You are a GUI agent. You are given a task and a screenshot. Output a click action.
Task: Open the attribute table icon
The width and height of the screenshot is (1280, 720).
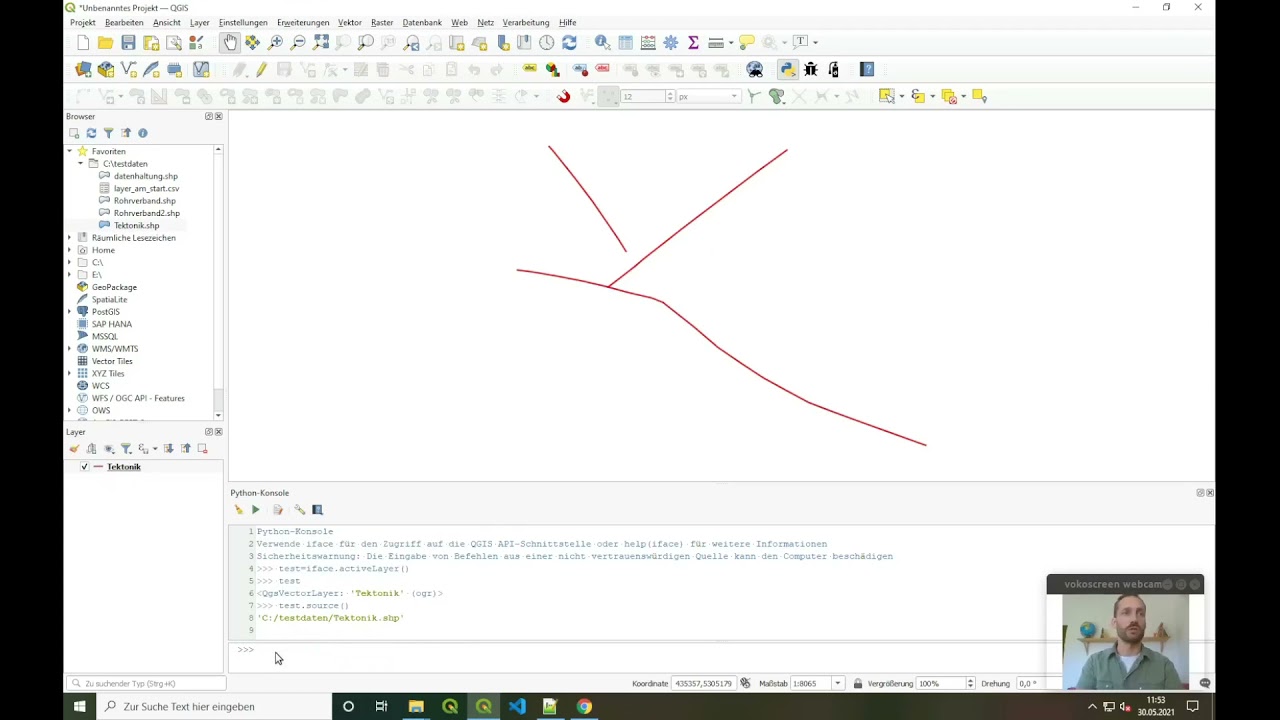[x=625, y=42]
